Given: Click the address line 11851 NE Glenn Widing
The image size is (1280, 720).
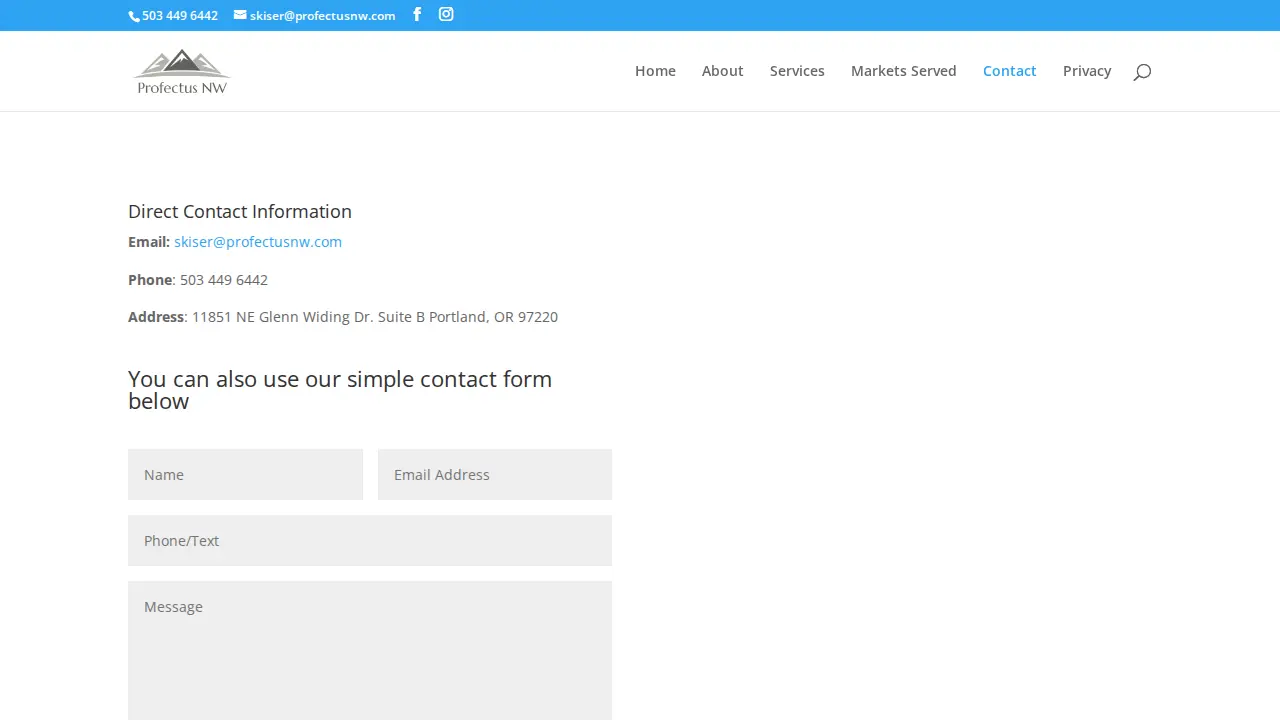Looking at the screenshot, I should 375,317.
